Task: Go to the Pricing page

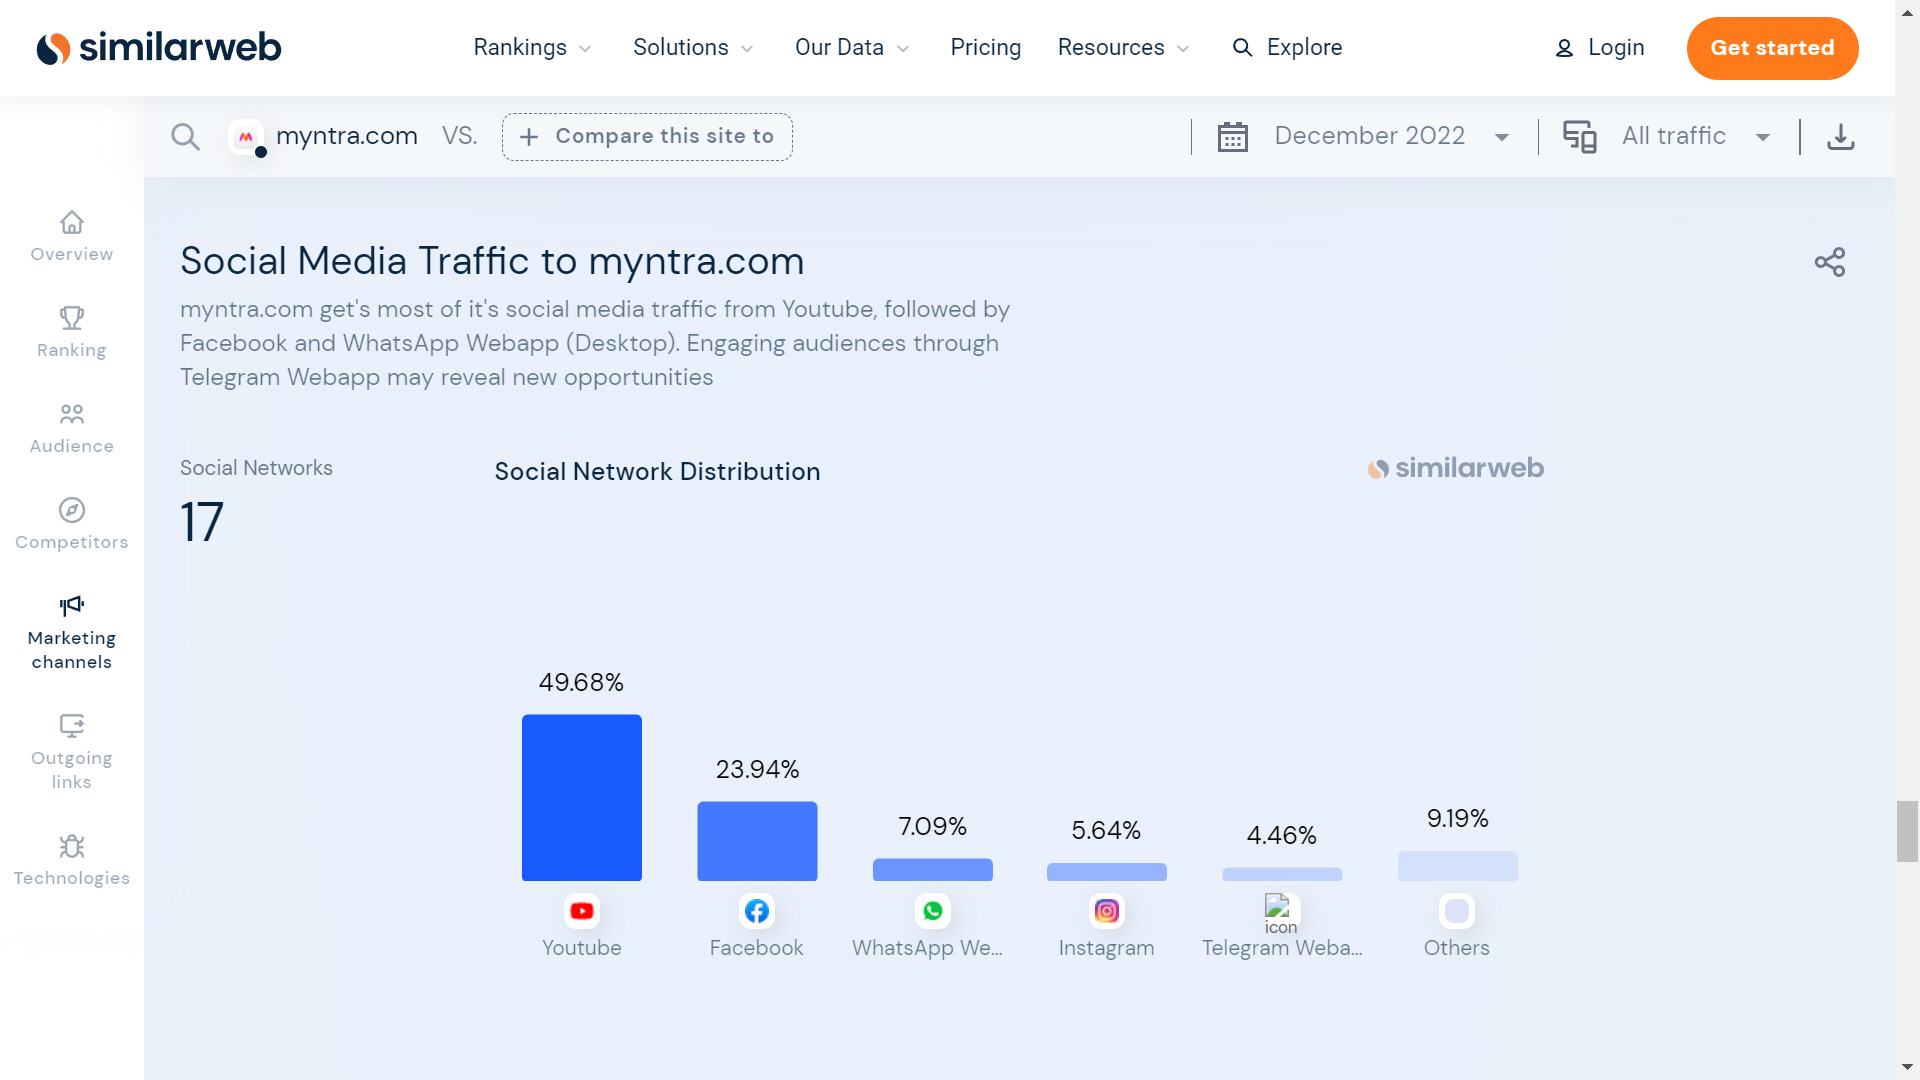Action: (x=985, y=47)
